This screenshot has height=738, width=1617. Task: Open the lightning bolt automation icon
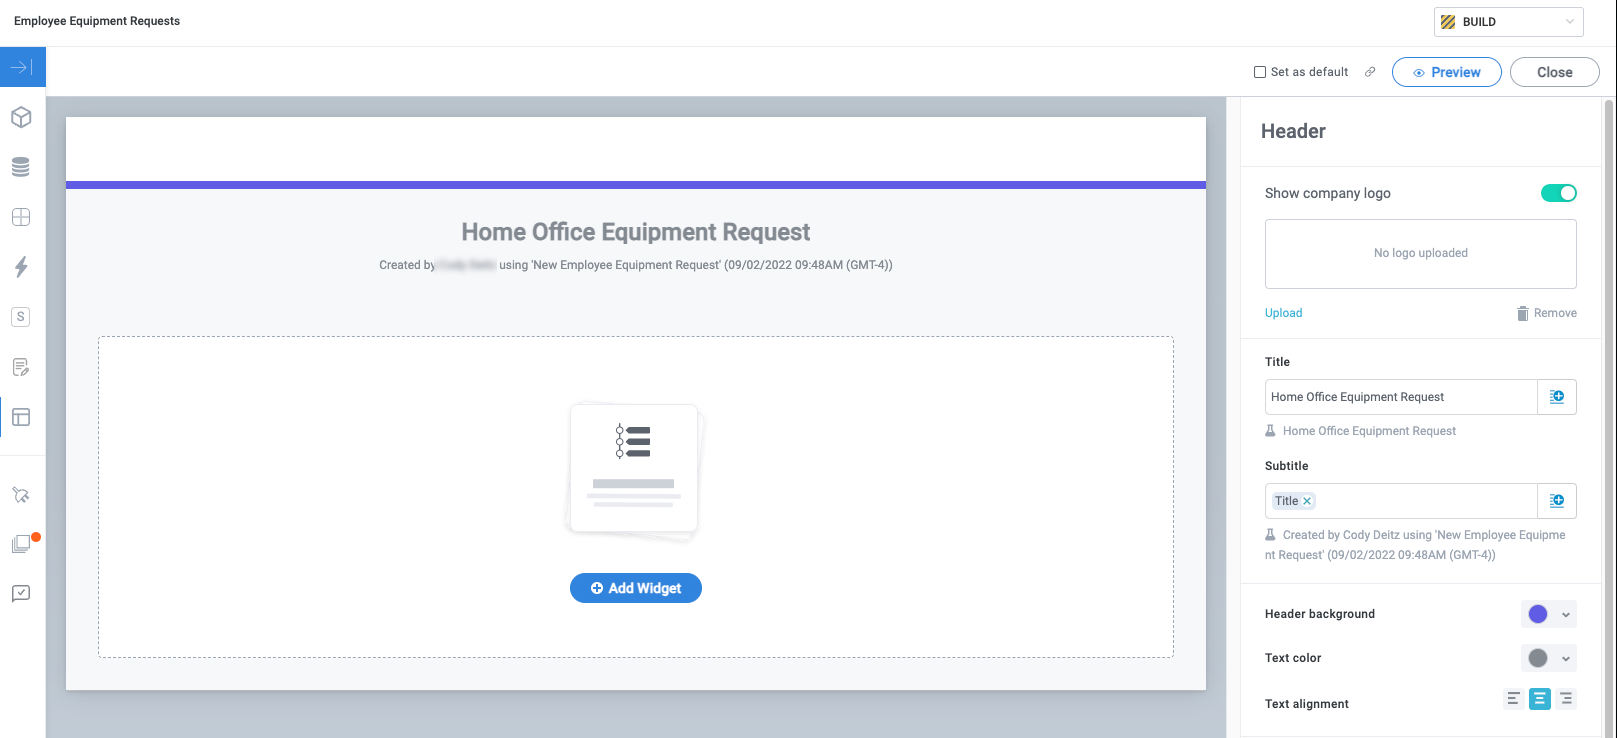point(21,267)
